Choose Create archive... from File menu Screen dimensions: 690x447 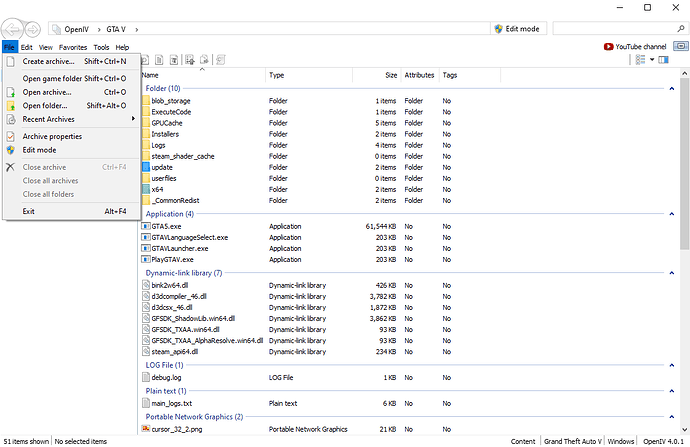(72, 62)
